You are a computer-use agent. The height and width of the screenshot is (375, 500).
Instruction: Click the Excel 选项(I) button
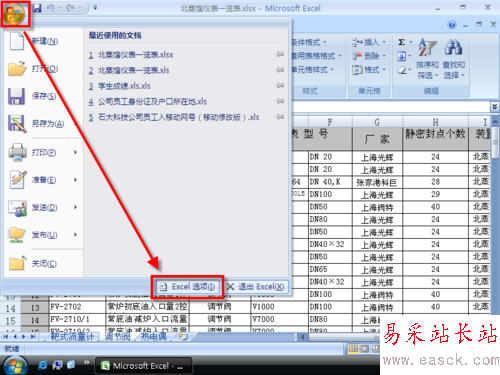[188, 287]
